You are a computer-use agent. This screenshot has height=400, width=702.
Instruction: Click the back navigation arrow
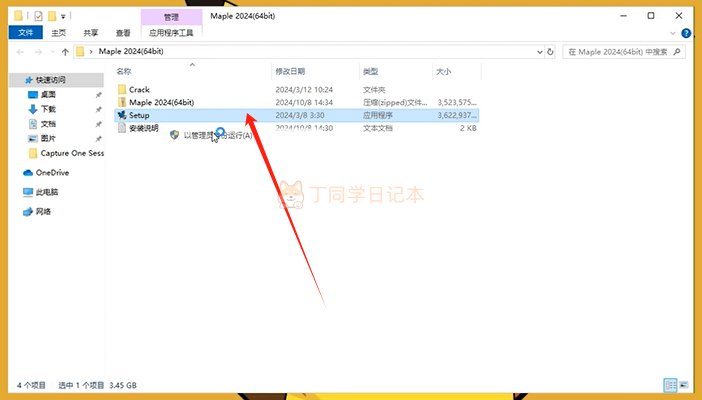click(x=20, y=52)
